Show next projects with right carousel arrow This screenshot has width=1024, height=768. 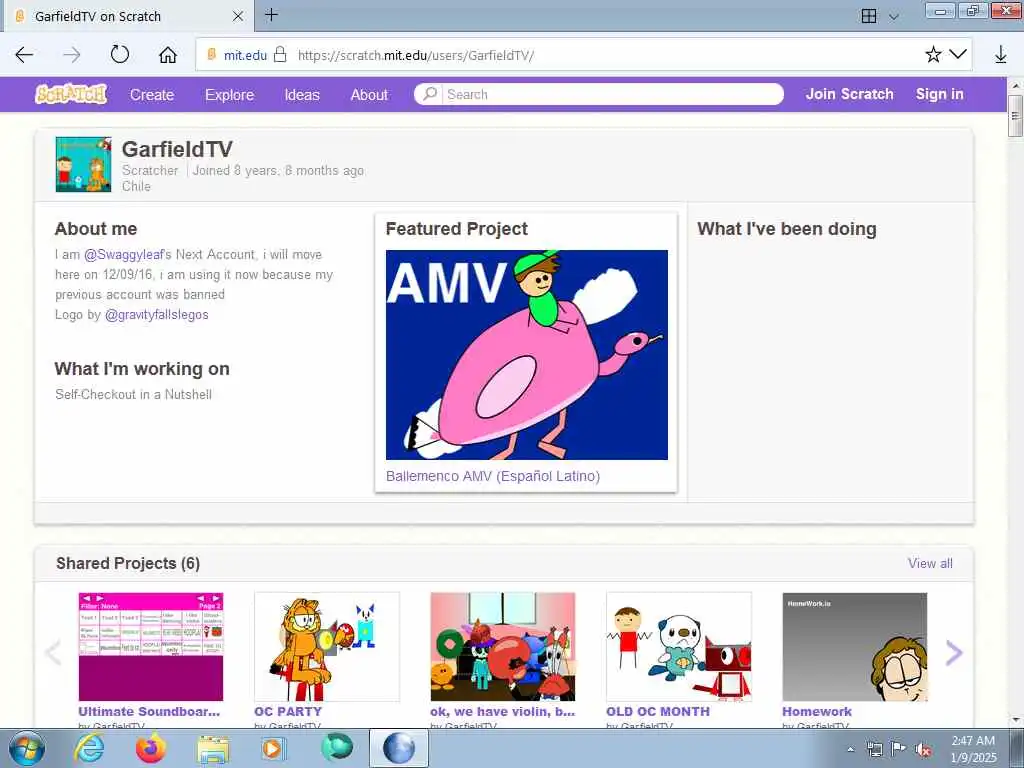point(953,652)
